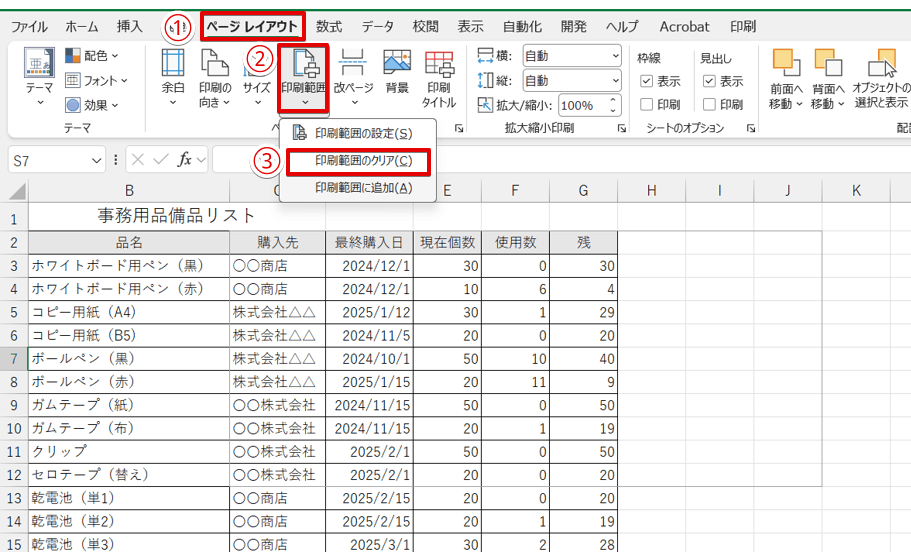
Task: Open the 横 width dropdown set to 自動
Action: tap(572, 56)
